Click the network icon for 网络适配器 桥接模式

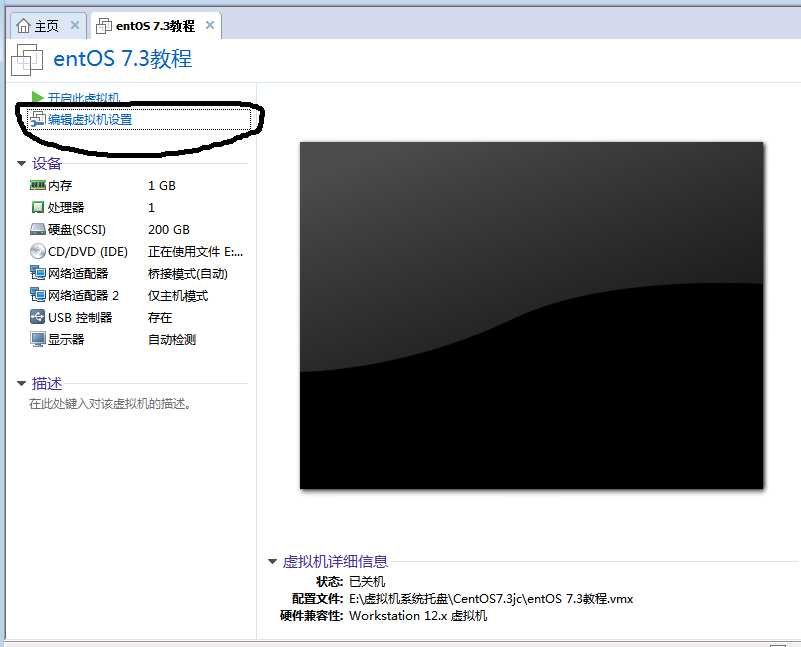click(x=38, y=273)
